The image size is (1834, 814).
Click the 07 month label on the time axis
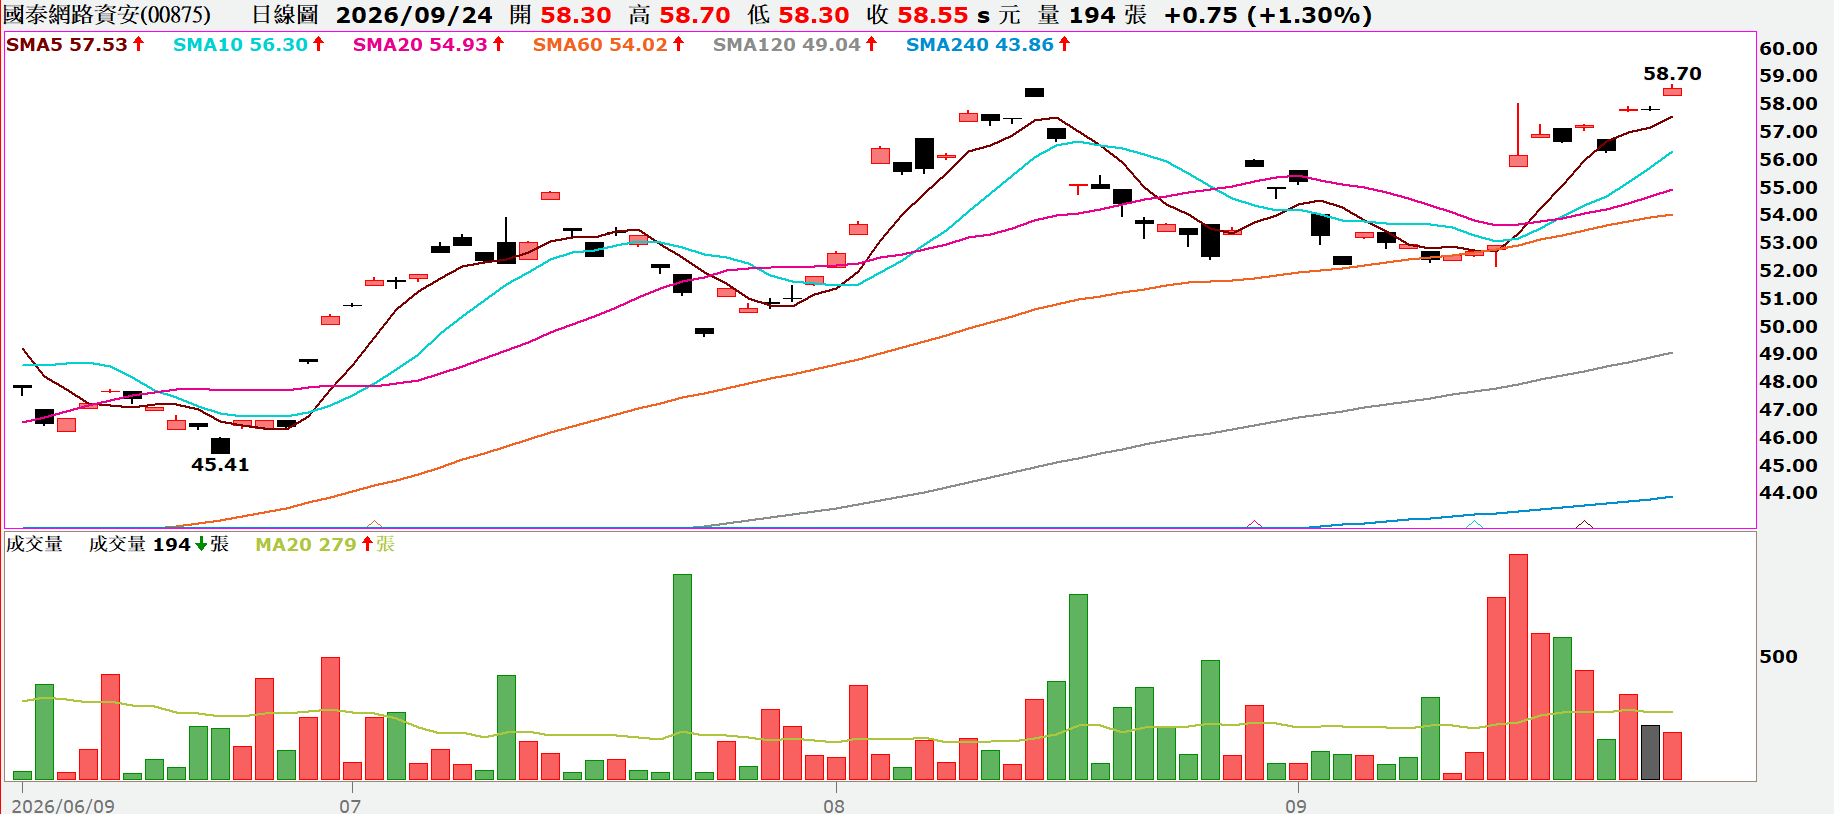pyautogui.click(x=349, y=806)
